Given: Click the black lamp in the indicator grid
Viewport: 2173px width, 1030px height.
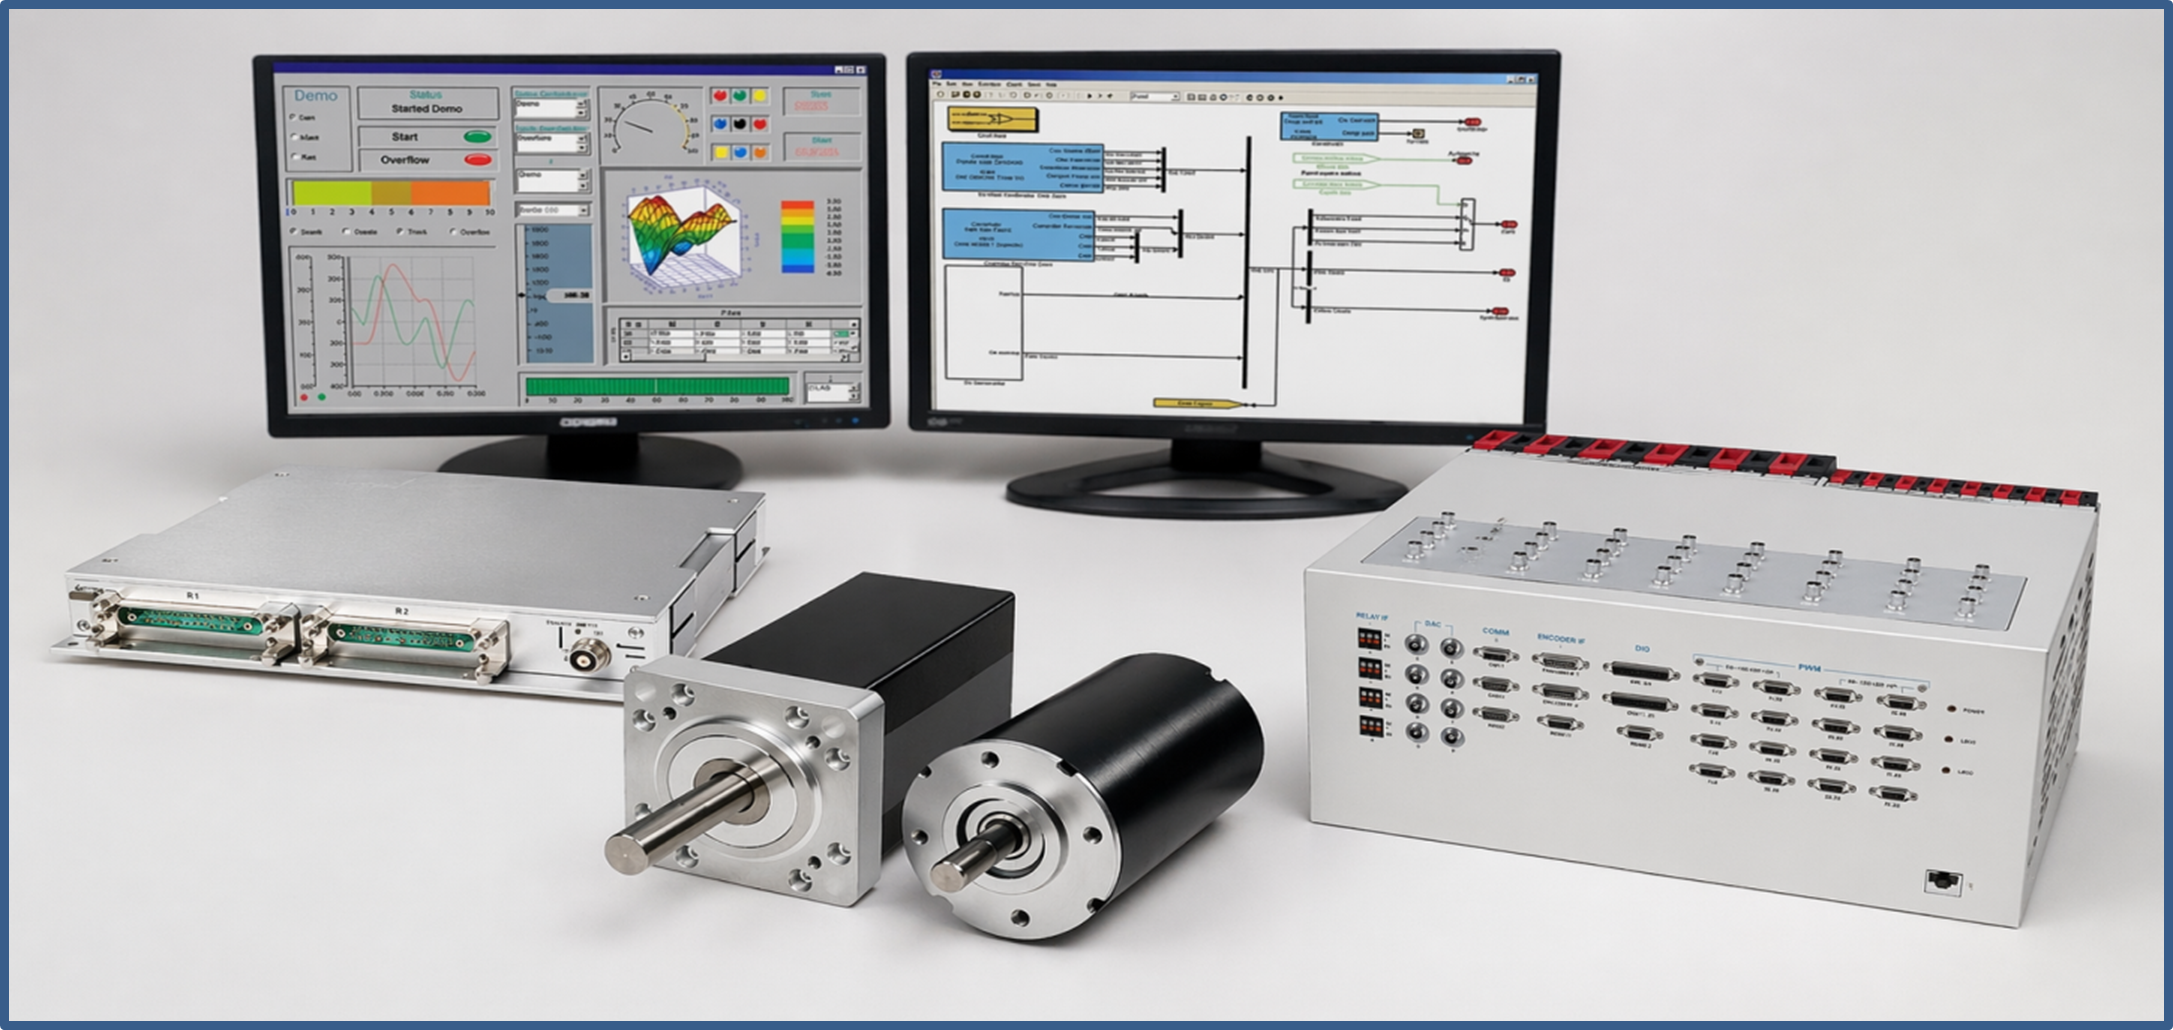Looking at the screenshot, I should pos(740,124).
